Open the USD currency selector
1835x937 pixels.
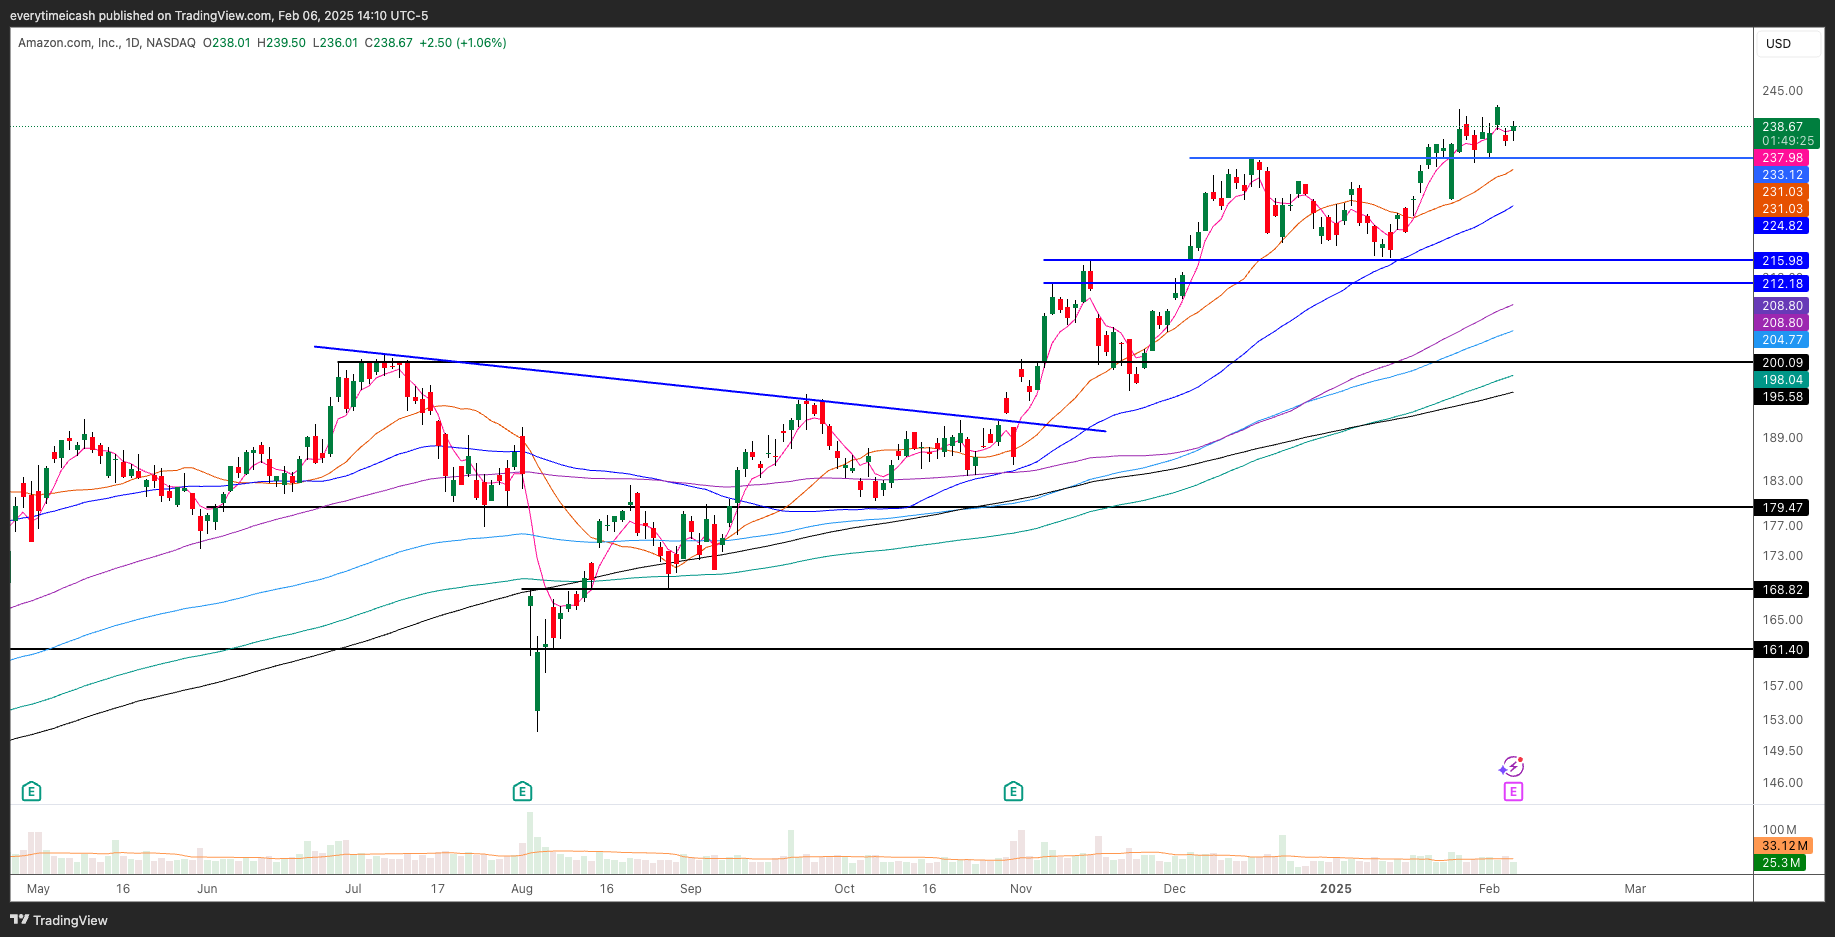click(x=1778, y=44)
